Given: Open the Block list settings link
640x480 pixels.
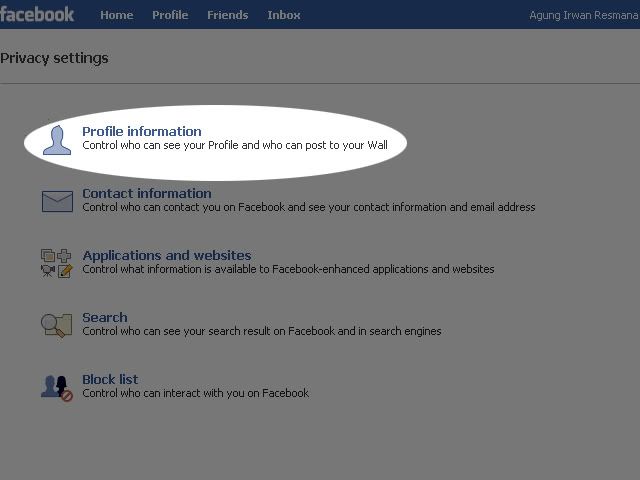Looking at the screenshot, I should click(x=110, y=379).
